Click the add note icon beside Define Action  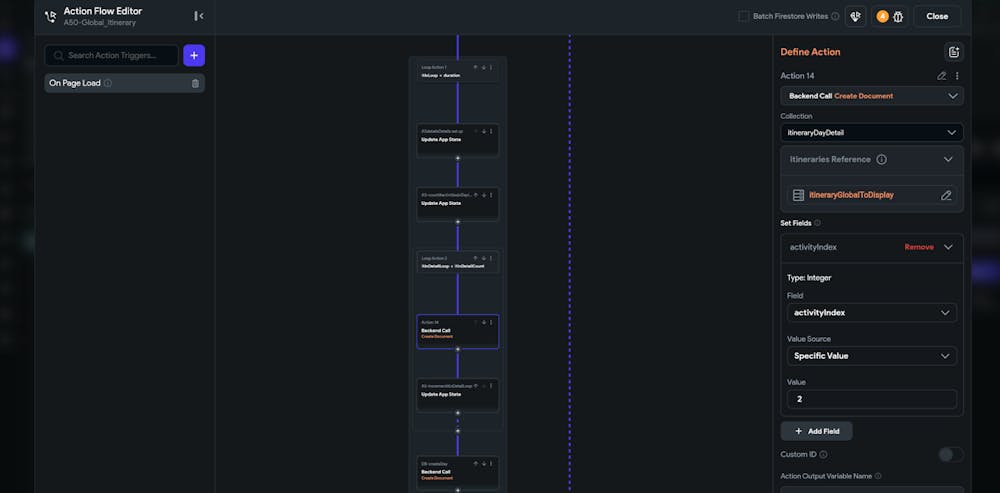click(953, 52)
